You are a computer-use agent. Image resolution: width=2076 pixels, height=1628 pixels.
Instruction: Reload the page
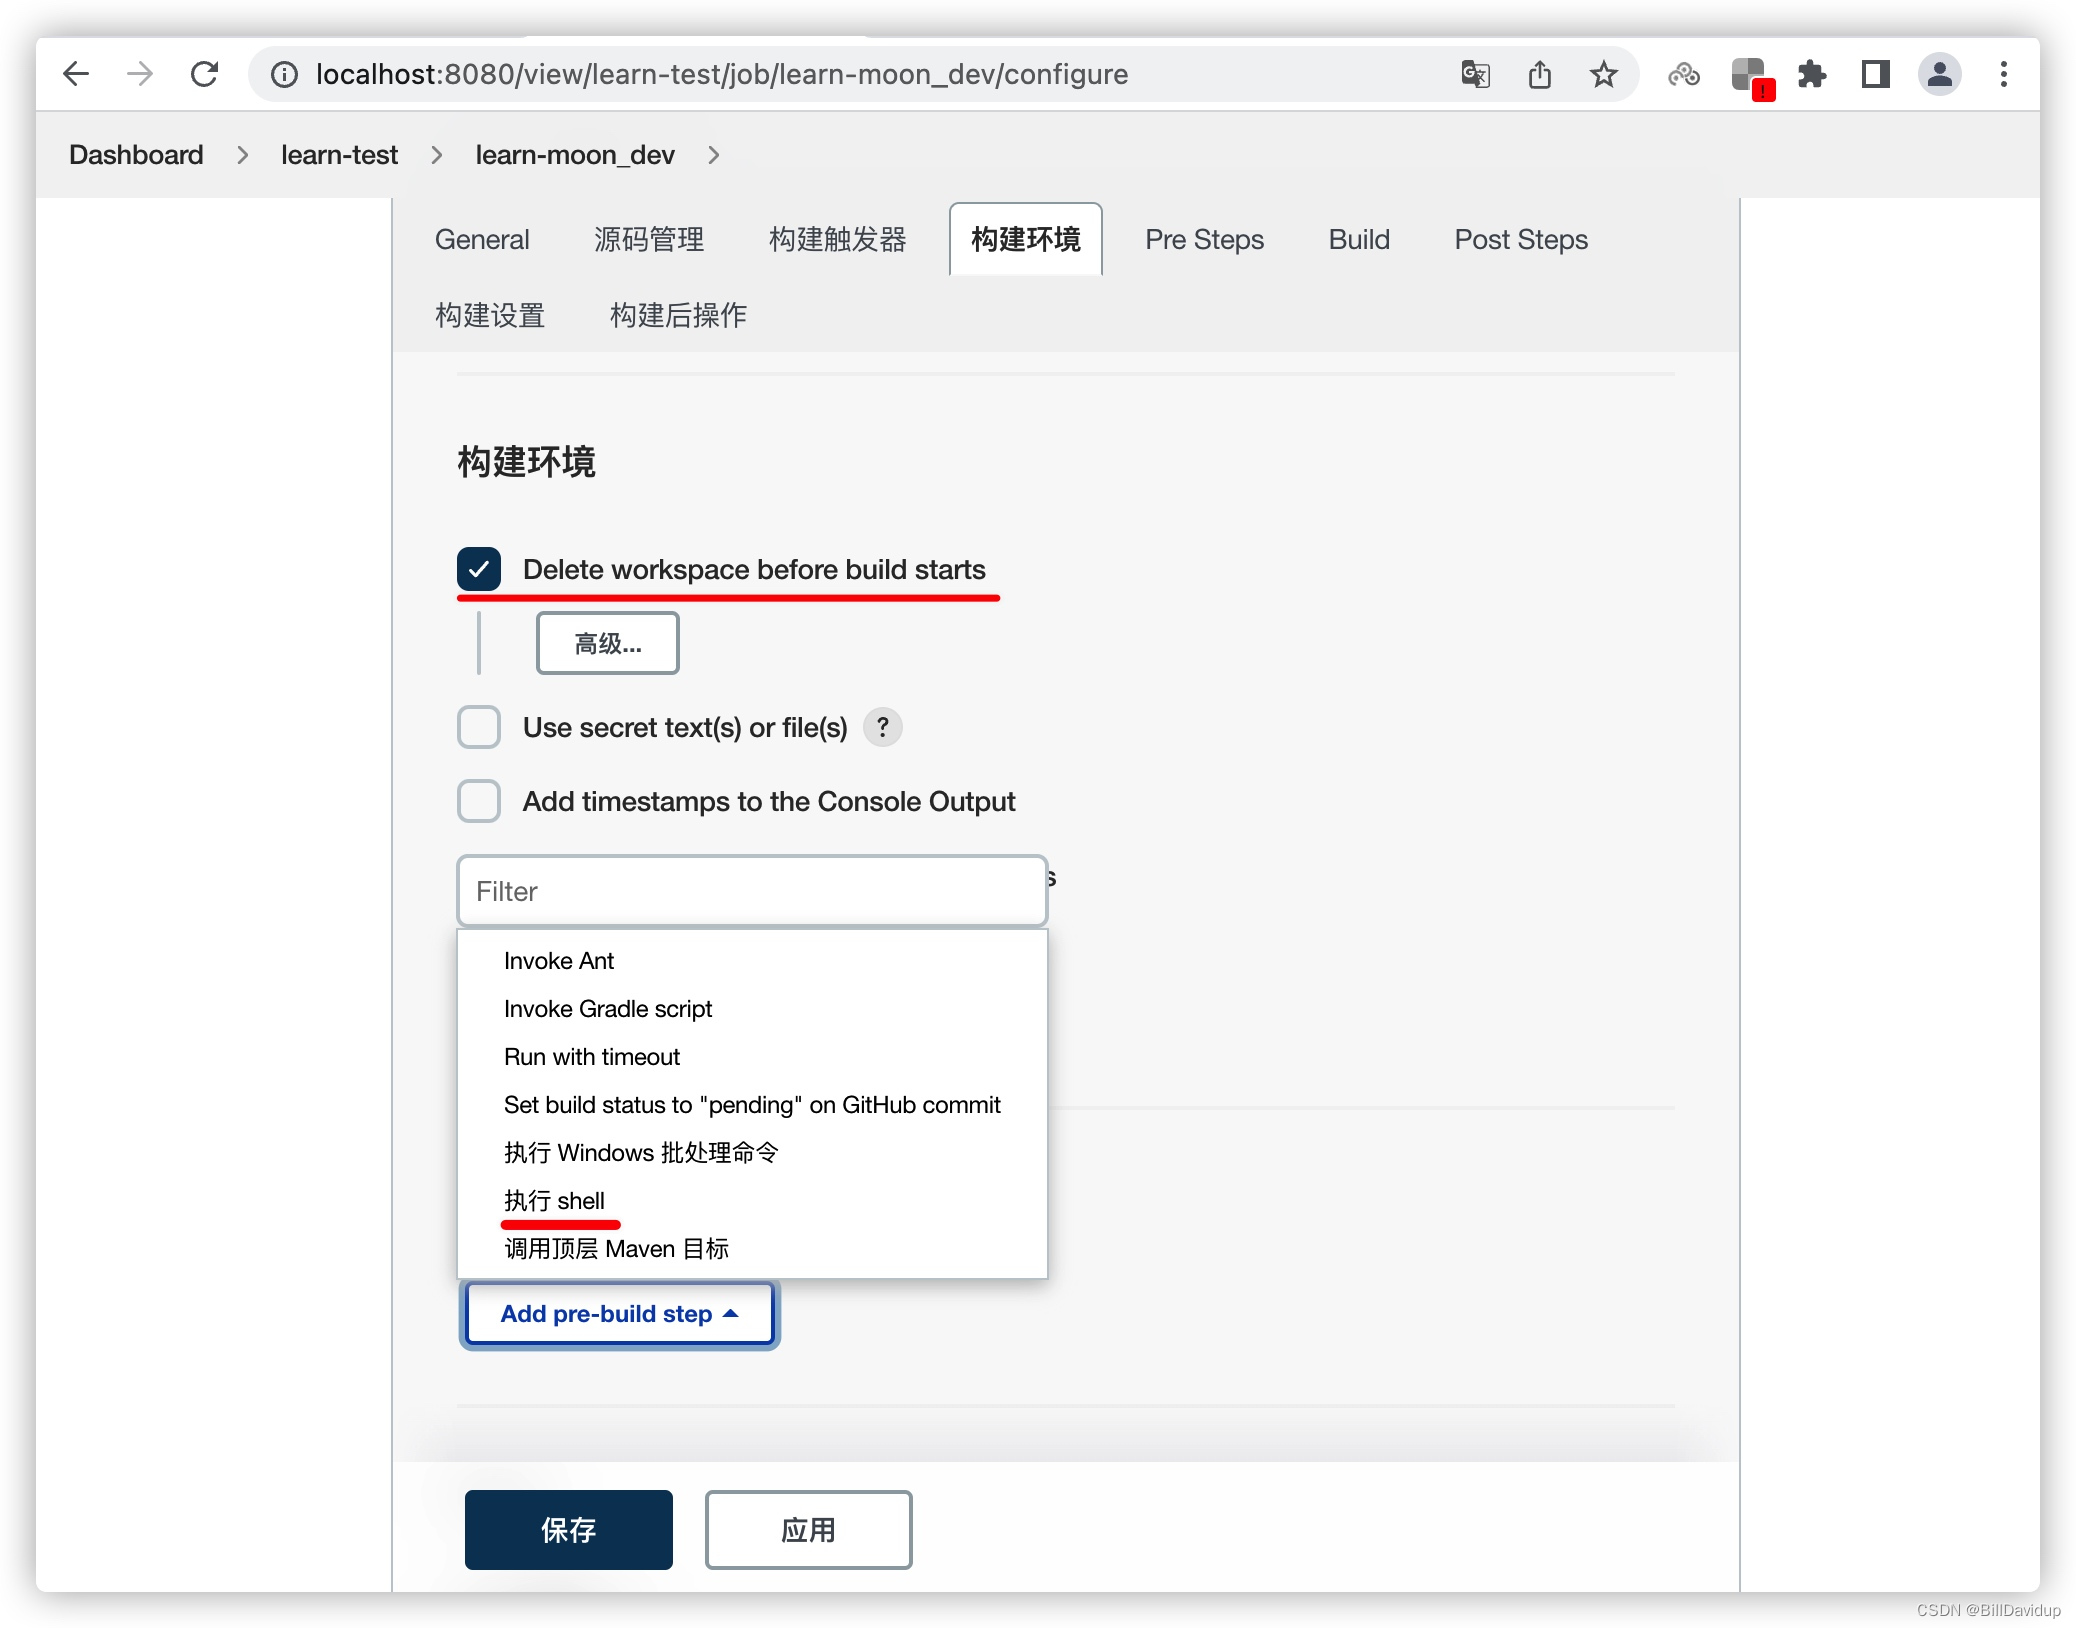click(204, 74)
